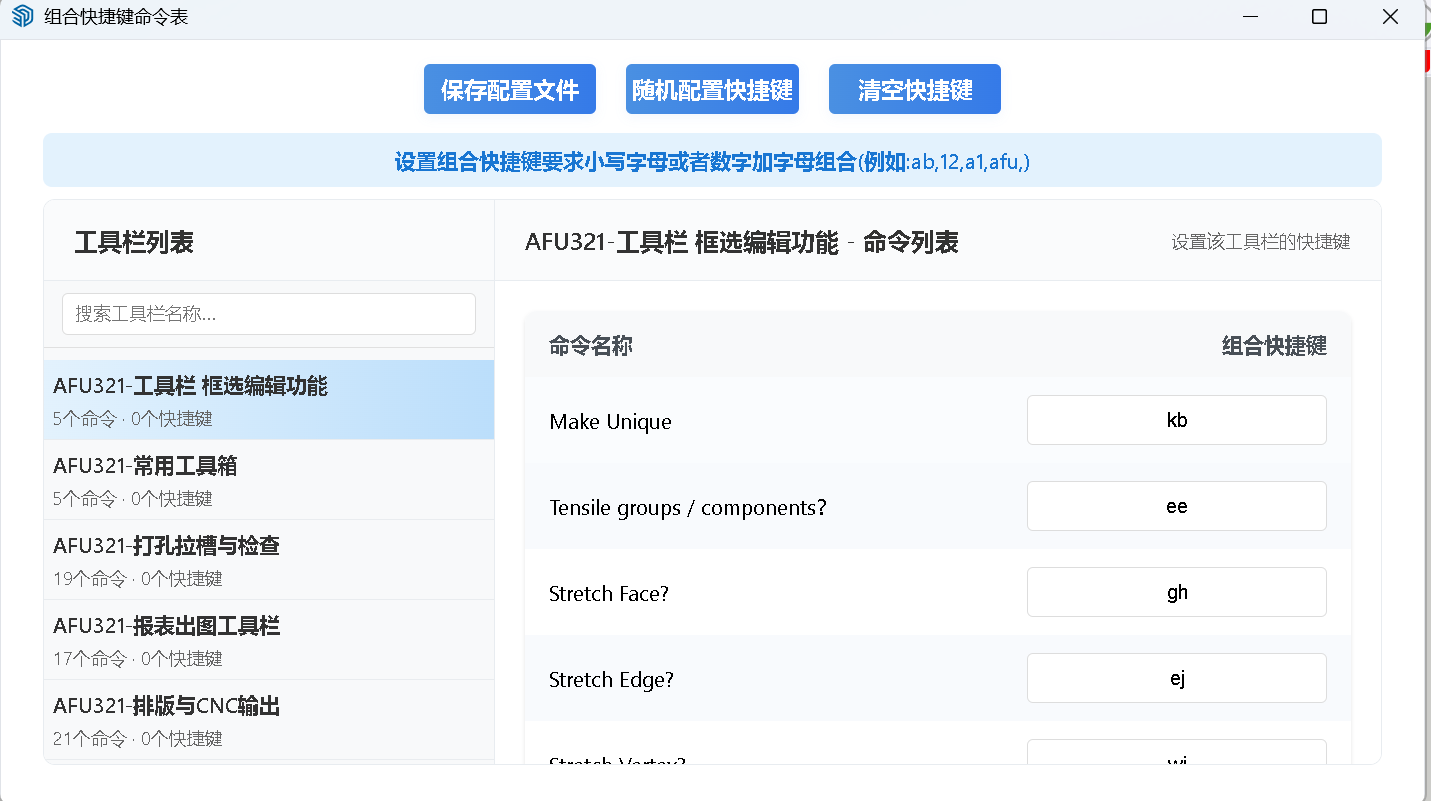The width and height of the screenshot is (1431, 801).
Task: Focus the 搜索工具栏名称 search field
Action: click(x=268, y=314)
